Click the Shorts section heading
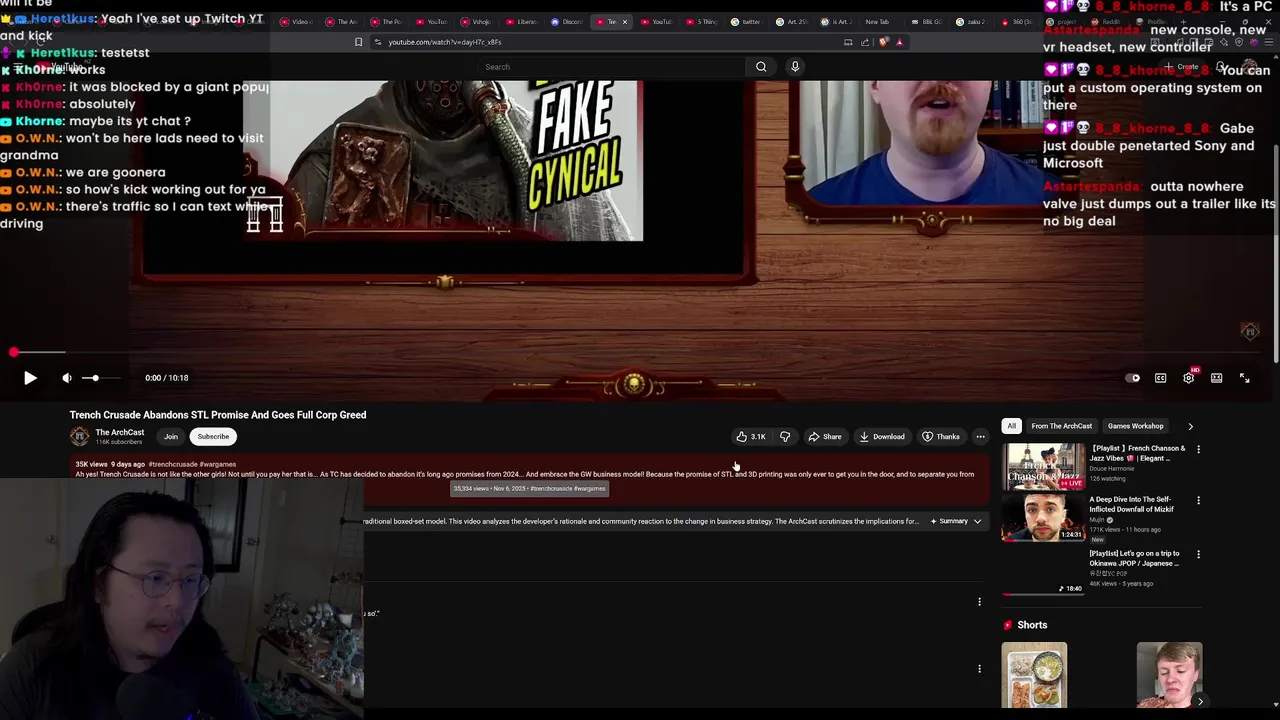This screenshot has width=1280, height=720. click(x=1032, y=625)
